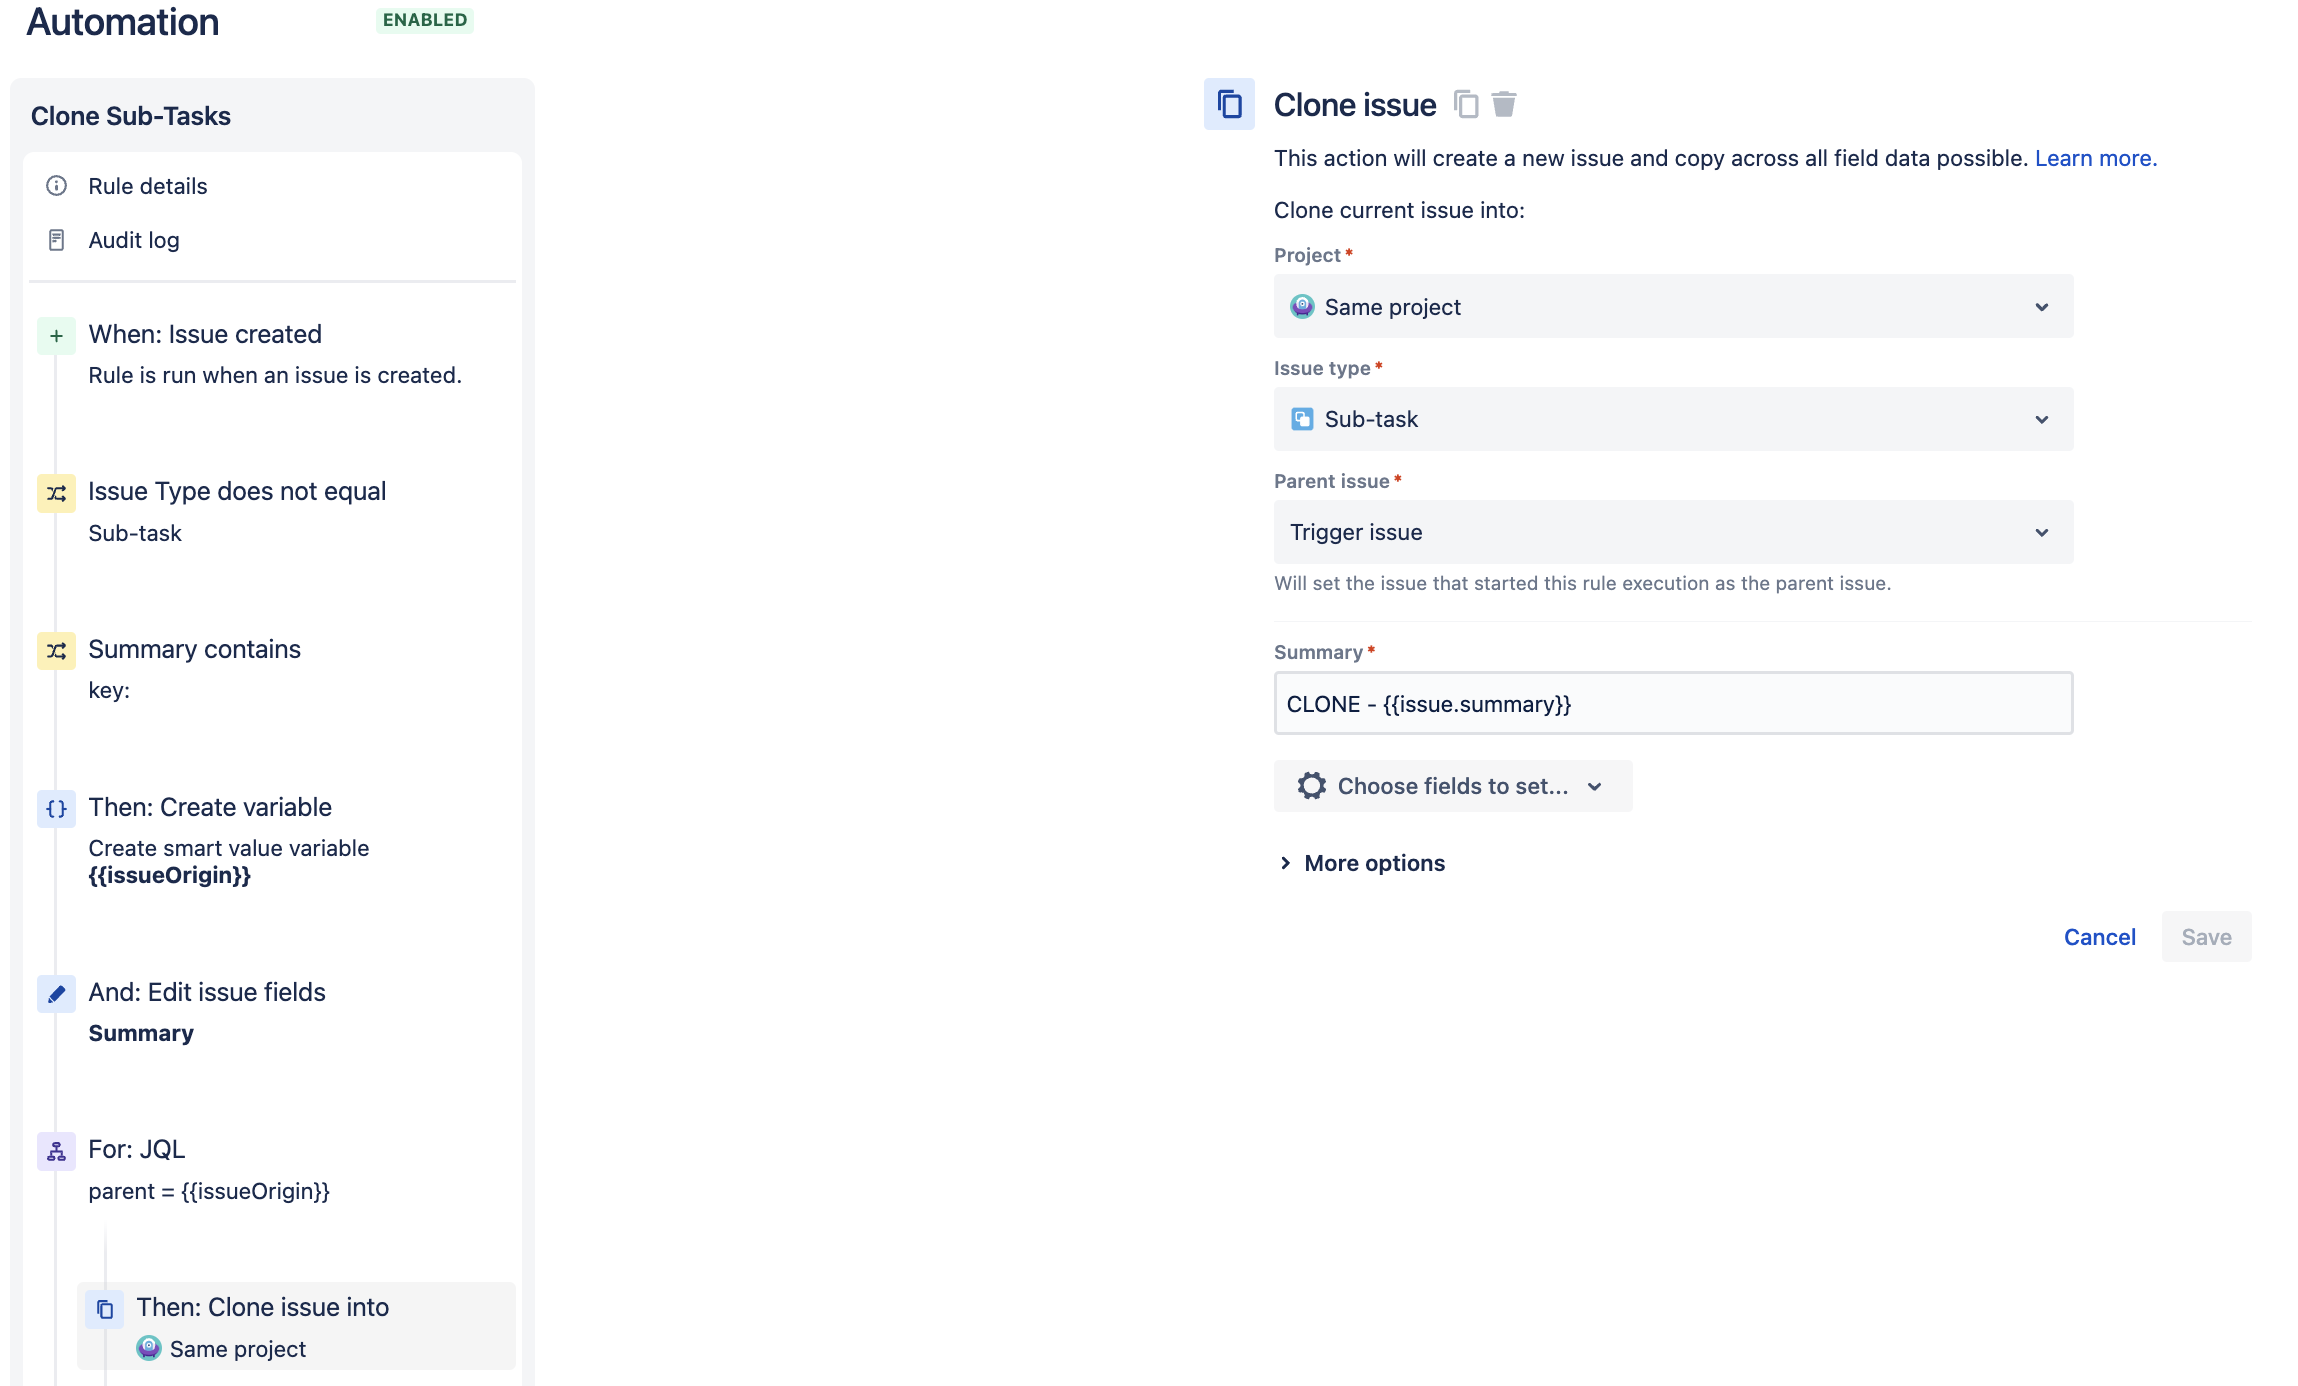Open Rule details from the sidebar
This screenshot has height=1386, width=2298.
147,186
